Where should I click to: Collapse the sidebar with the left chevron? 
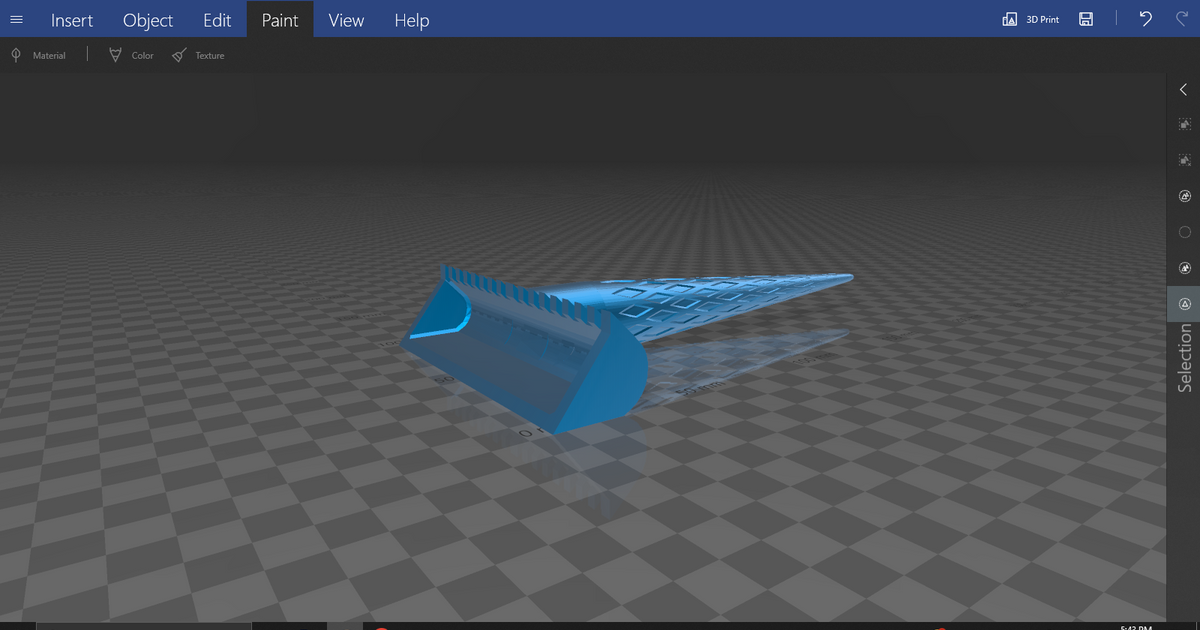1183,89
